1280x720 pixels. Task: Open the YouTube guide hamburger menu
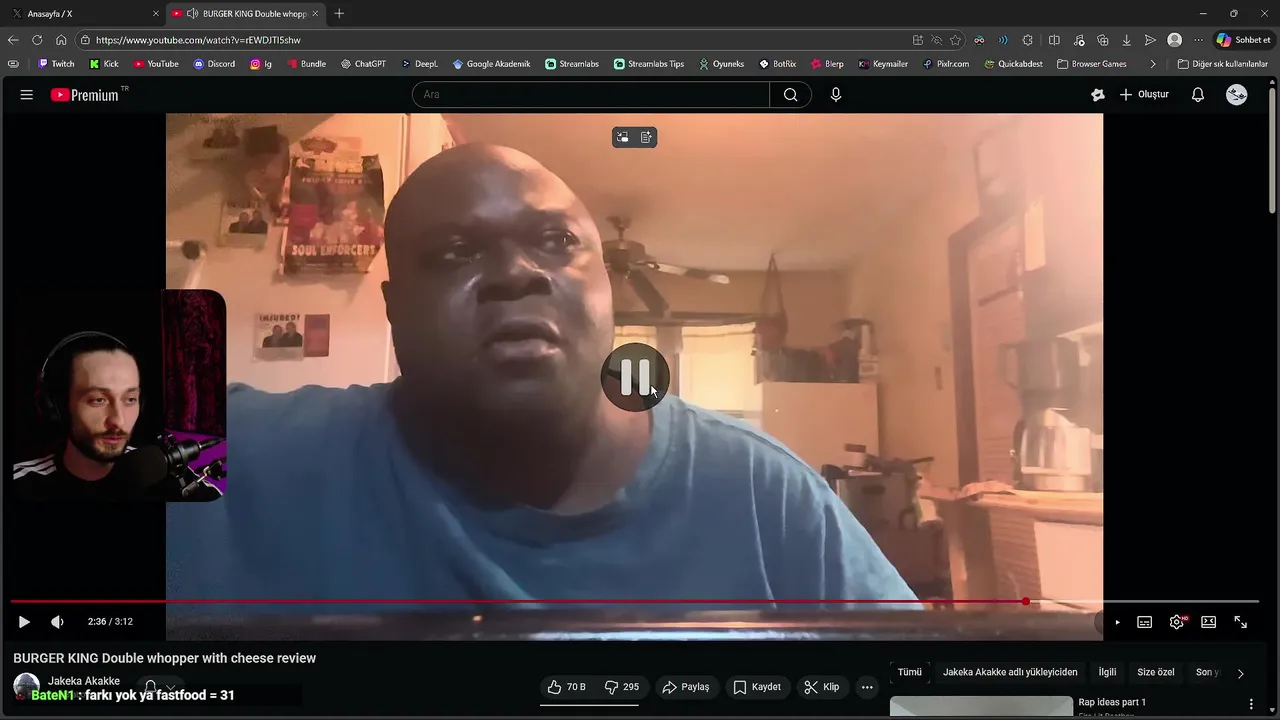[27, 95]
